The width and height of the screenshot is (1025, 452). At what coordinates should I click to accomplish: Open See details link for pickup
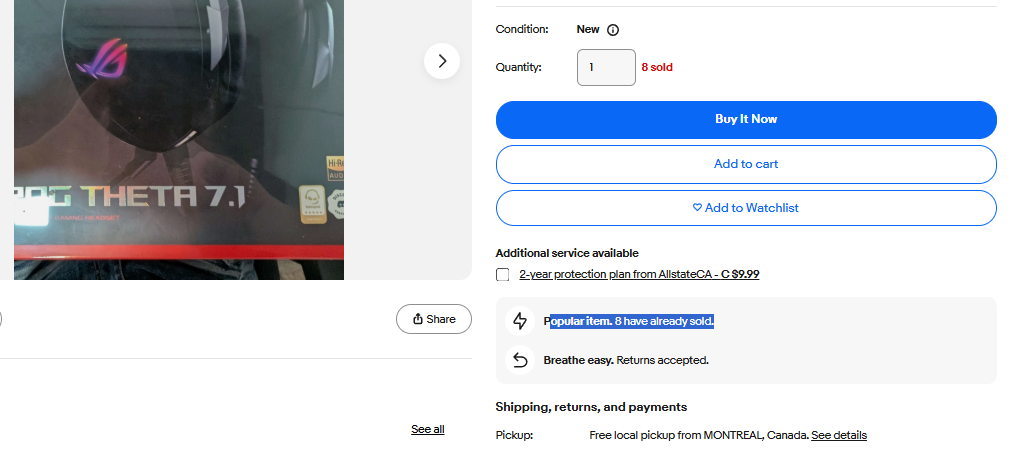pos(839,435)
